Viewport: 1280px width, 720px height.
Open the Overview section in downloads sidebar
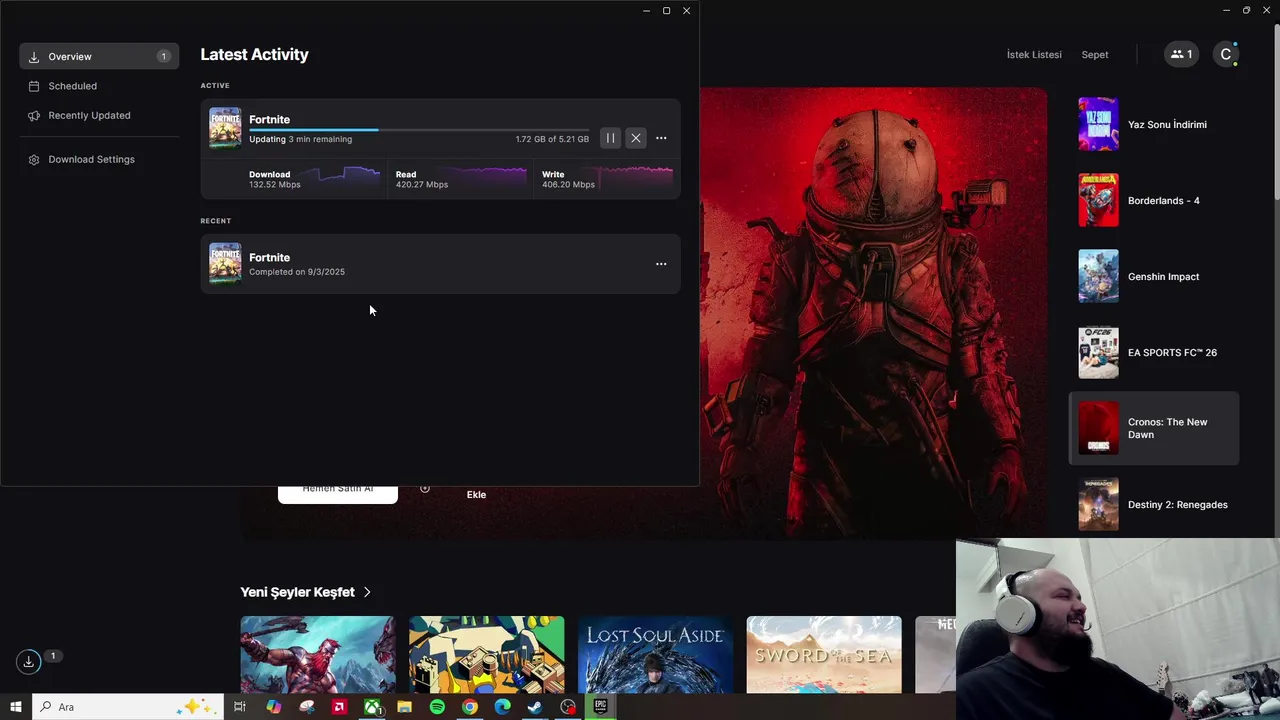pos(99,56)
